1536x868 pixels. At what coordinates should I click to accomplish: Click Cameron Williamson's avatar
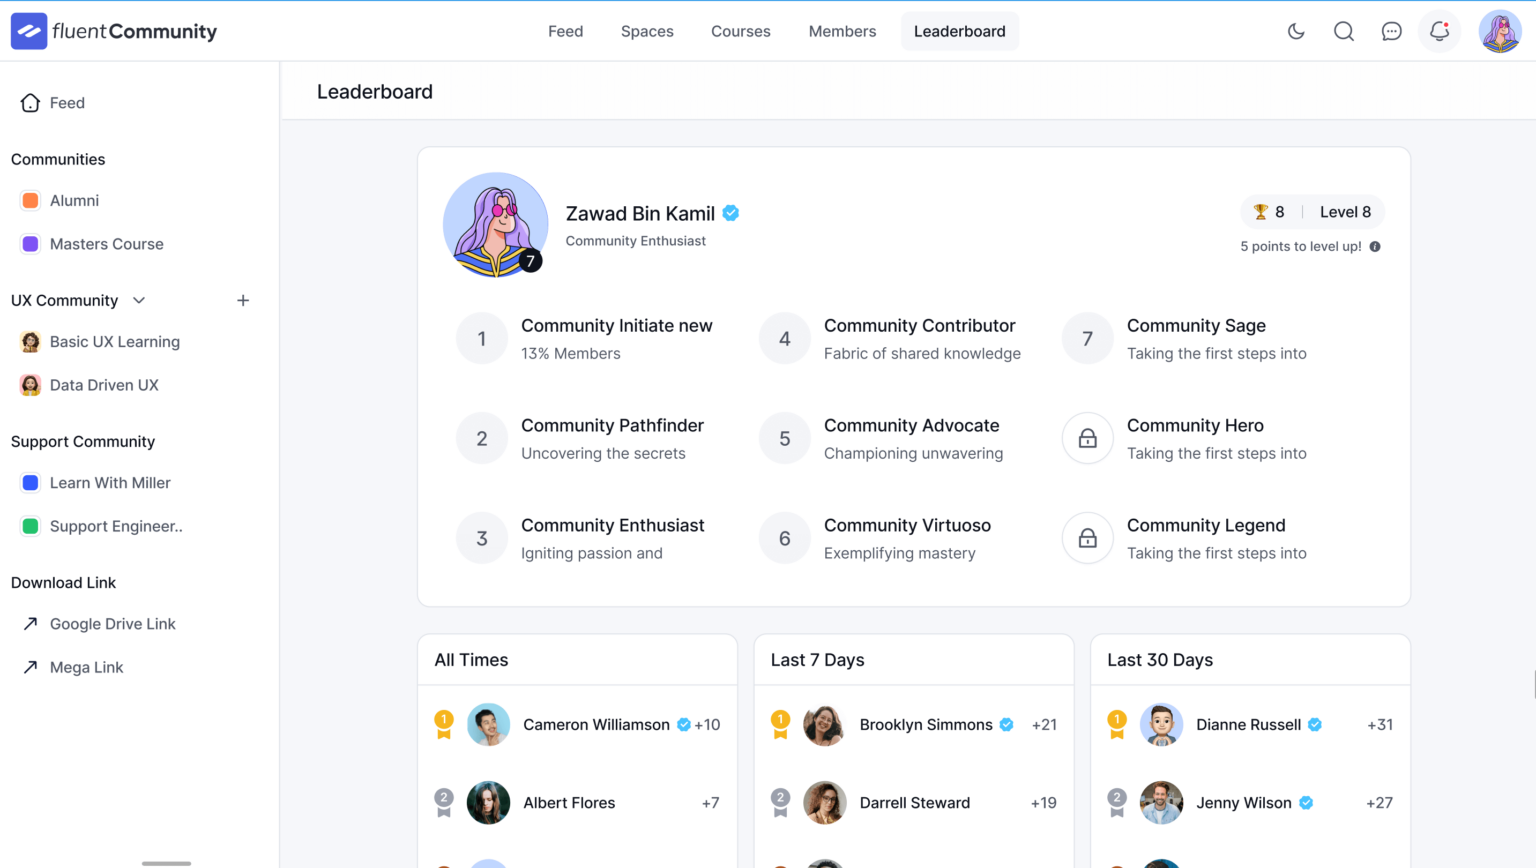pyautogui.click(x=488, y=724)
